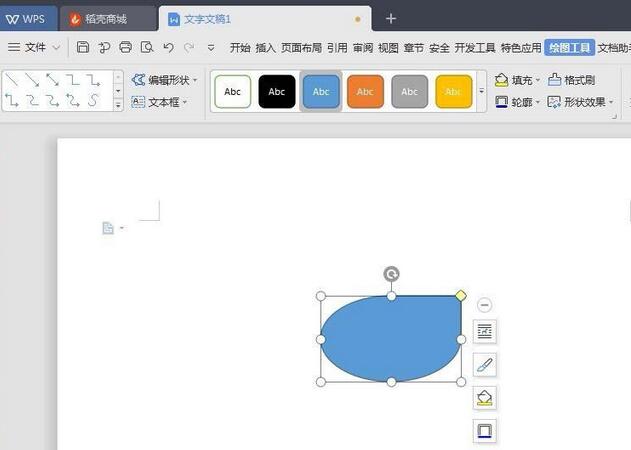Switch to the 安全 tab

click(439, 48)
